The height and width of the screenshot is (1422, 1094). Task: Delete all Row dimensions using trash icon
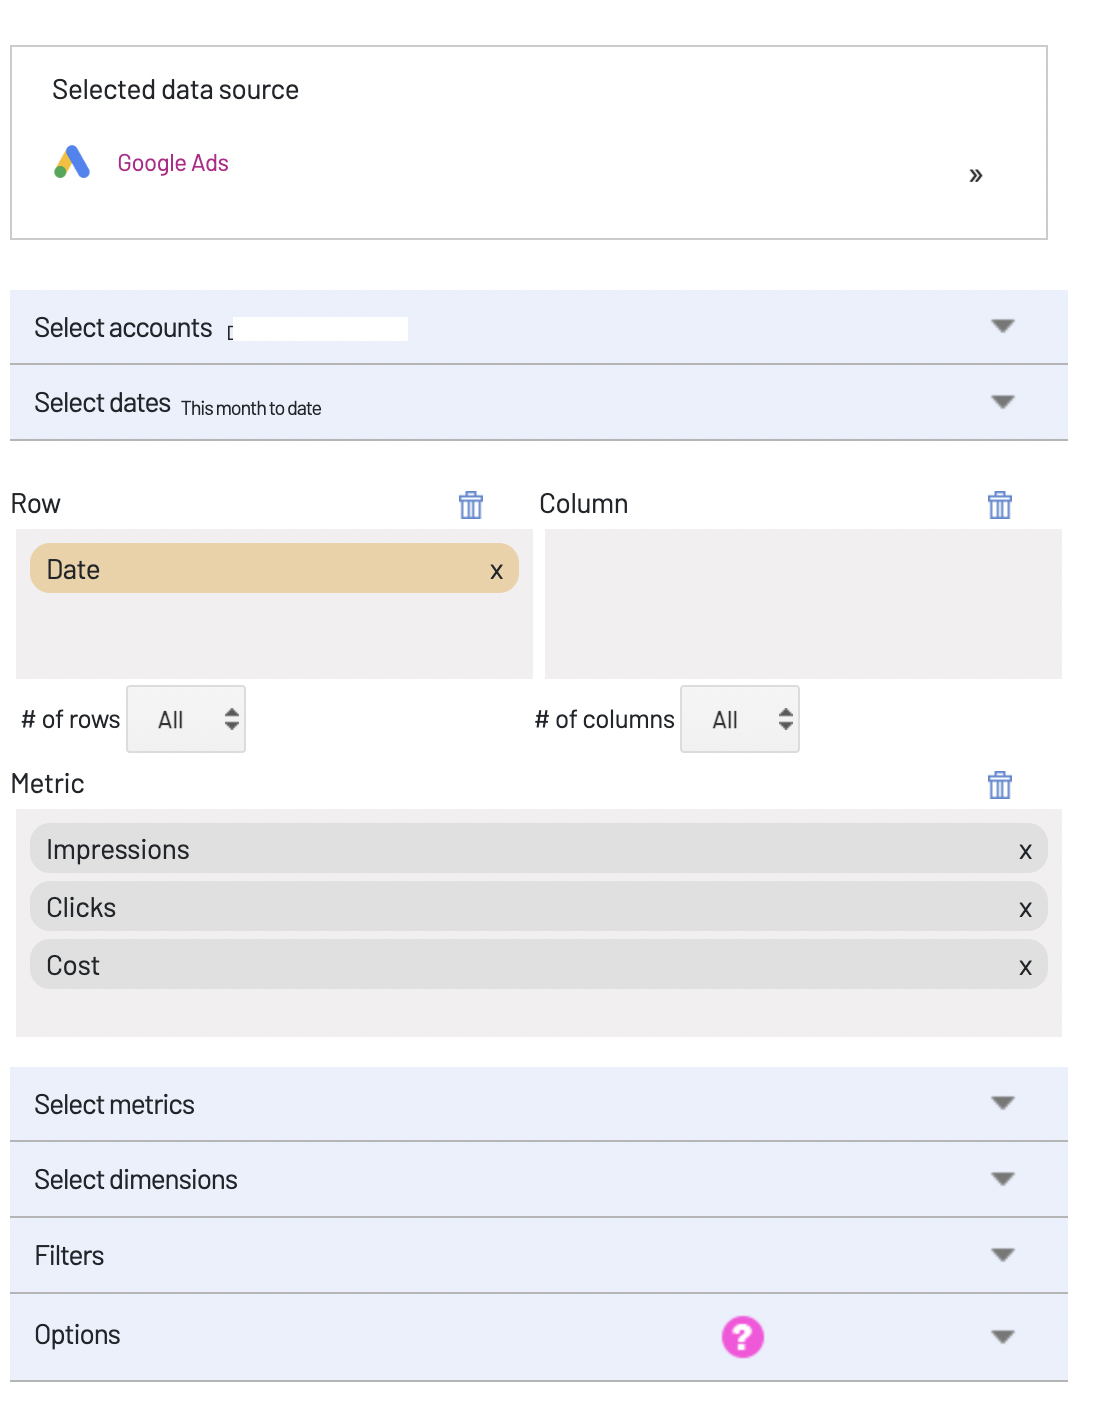click(x=470, y=505)
